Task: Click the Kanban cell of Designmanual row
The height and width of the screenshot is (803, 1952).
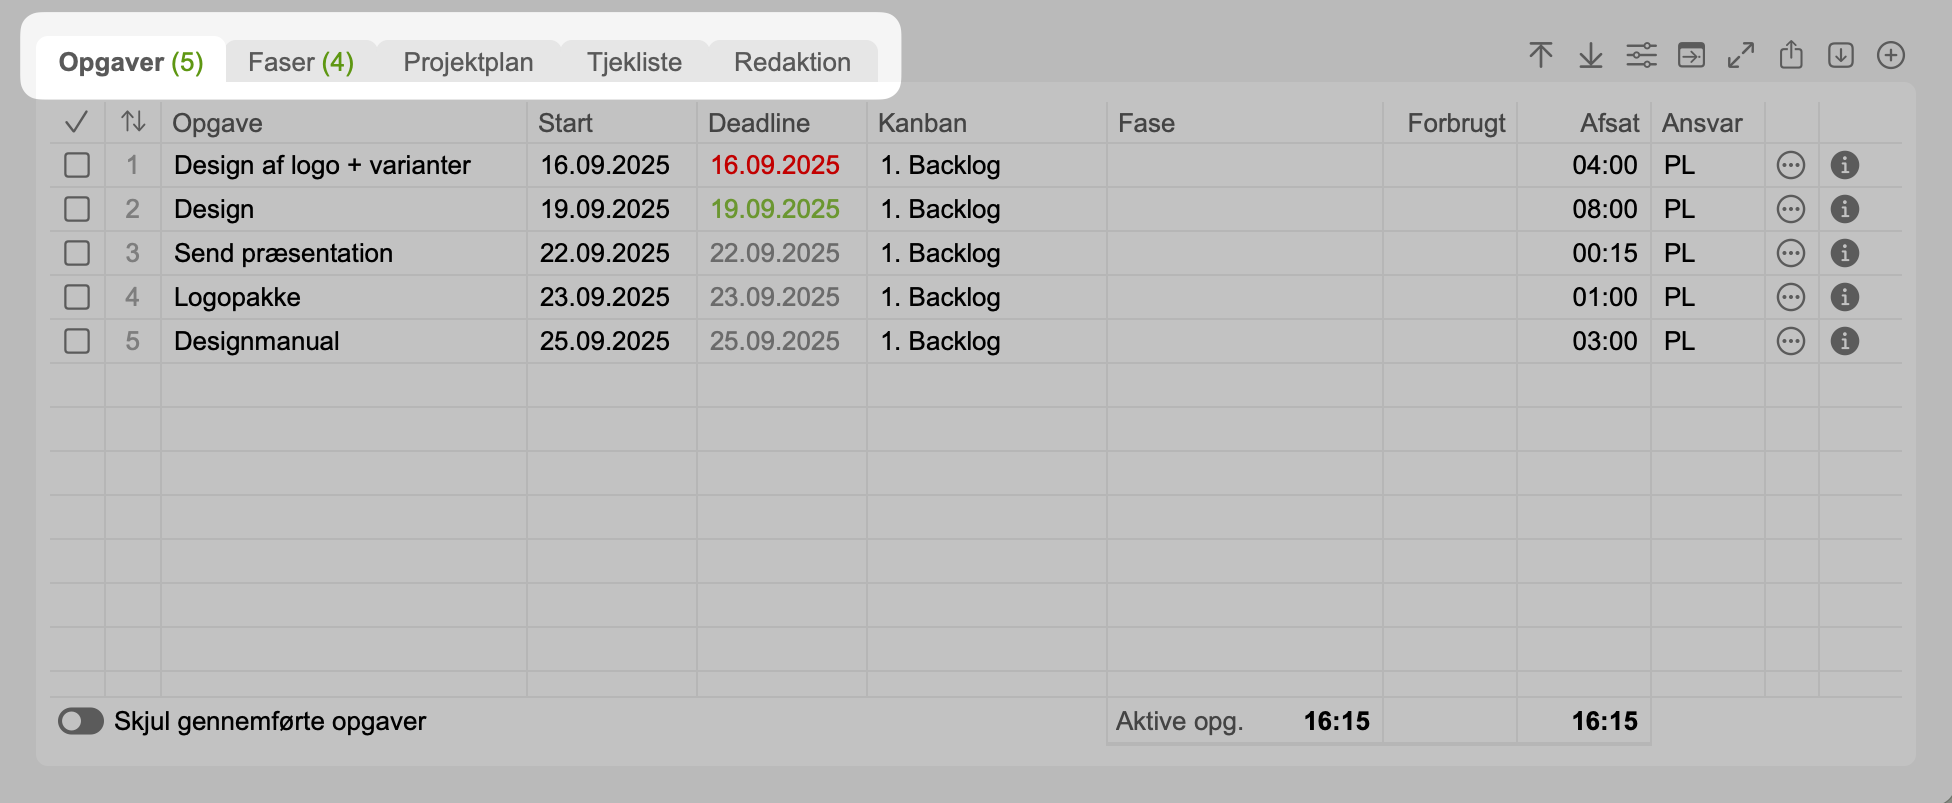Action: (x=940, y=341)
